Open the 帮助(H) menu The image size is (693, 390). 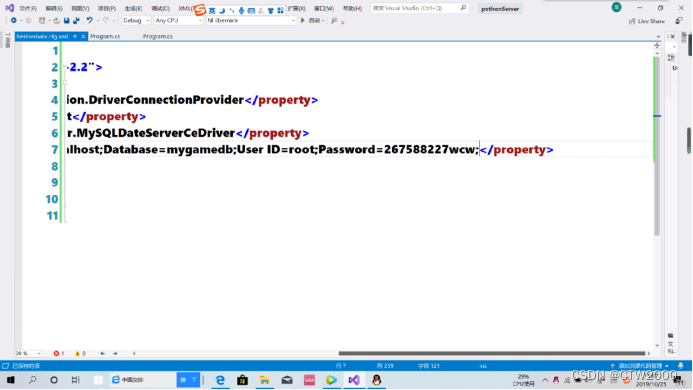pos(352,8)
